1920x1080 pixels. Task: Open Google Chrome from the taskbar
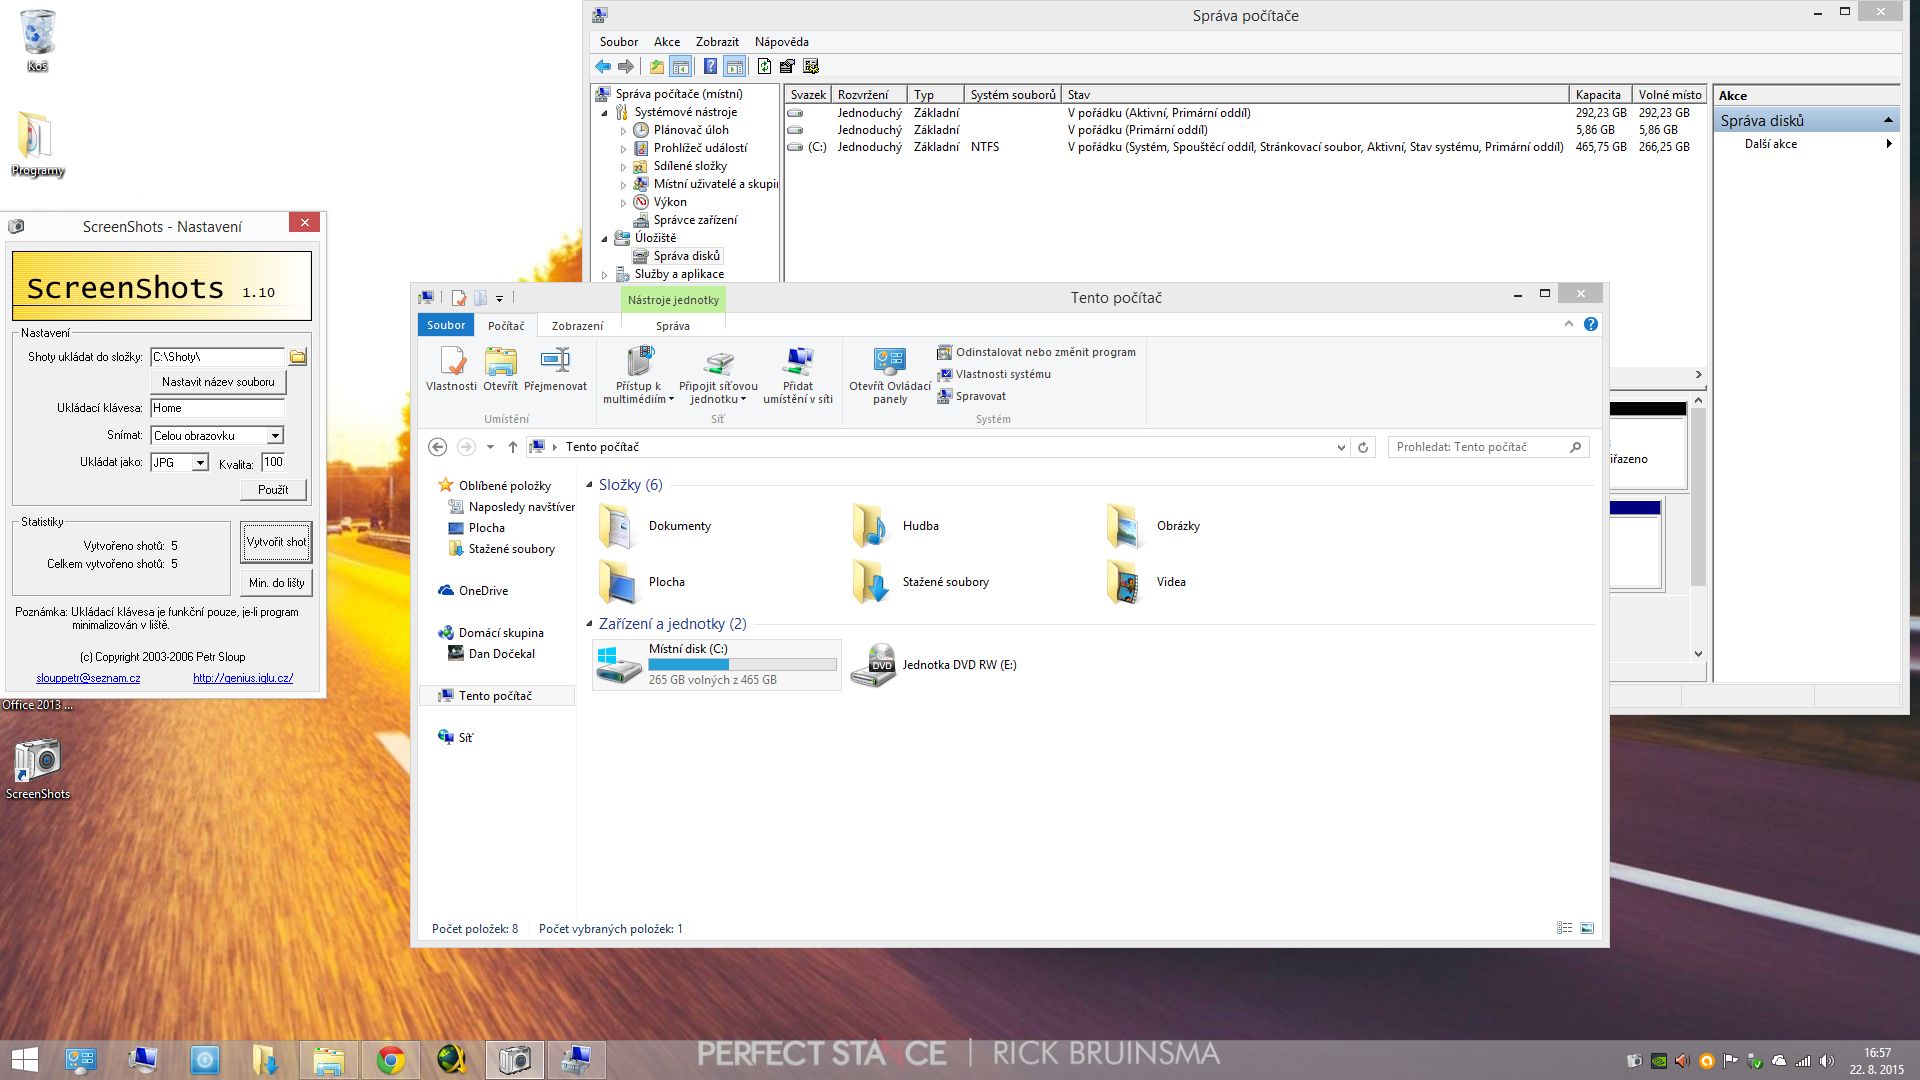tap(391, 1060)
